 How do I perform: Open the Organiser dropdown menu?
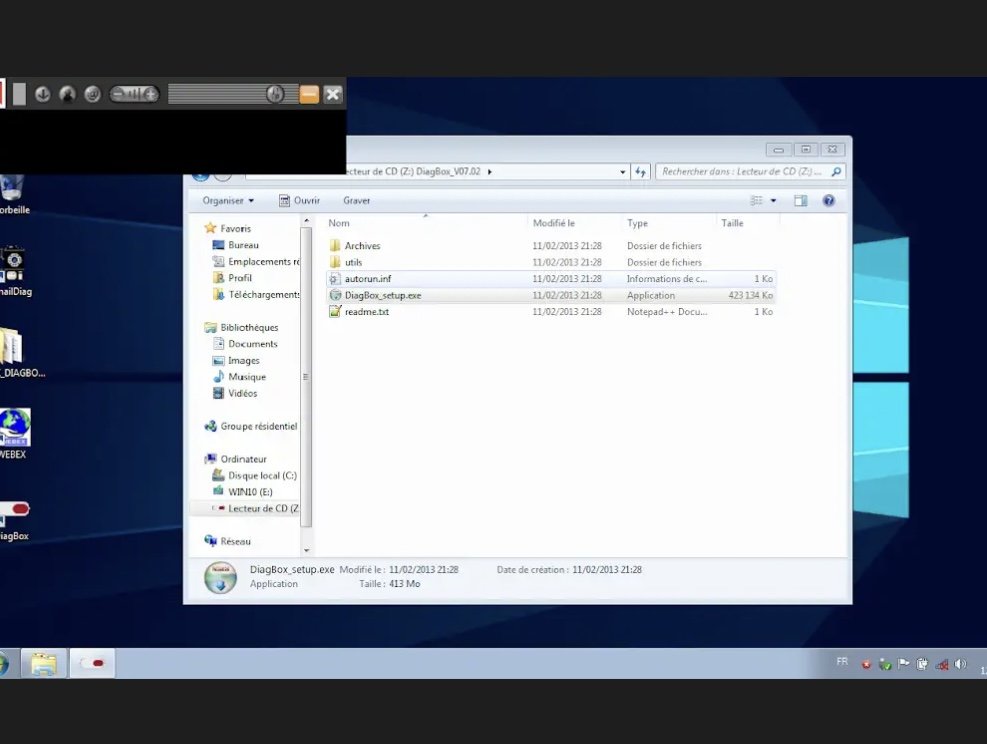[x=228, y=201]
